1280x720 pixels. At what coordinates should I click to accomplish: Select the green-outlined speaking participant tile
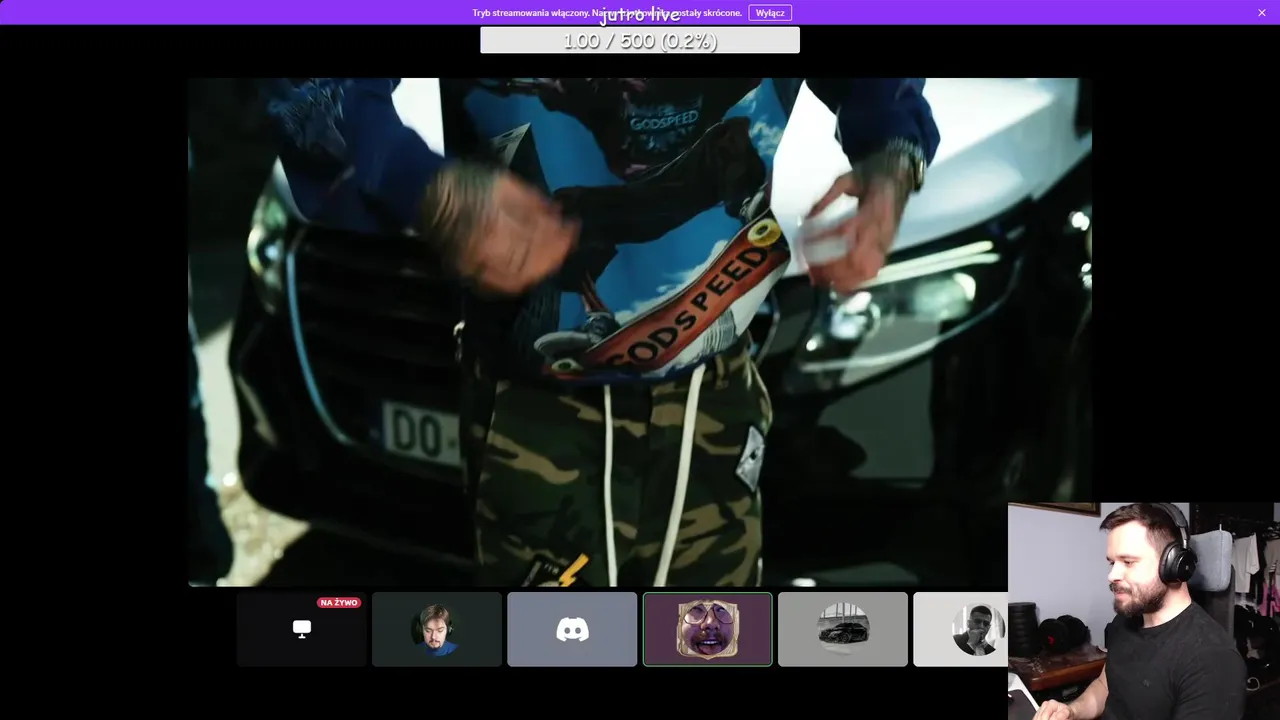pyautogui.click(x=708, y=629)
